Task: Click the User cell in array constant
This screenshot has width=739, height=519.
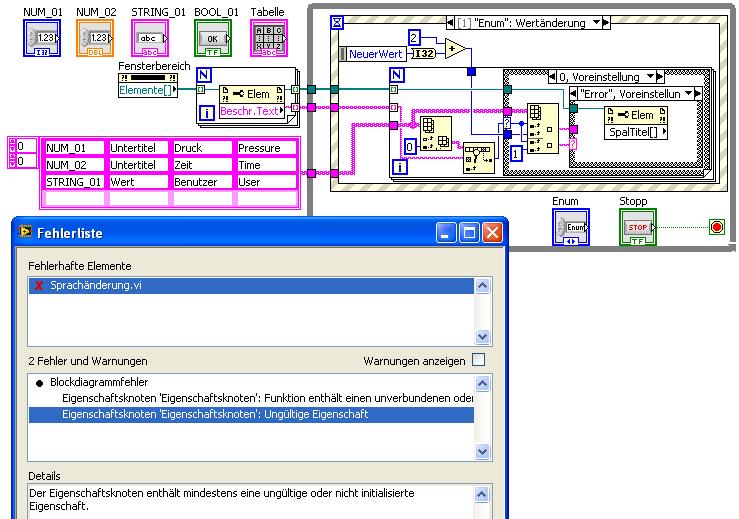Action: pyautogui.click(x=266, y=182)
